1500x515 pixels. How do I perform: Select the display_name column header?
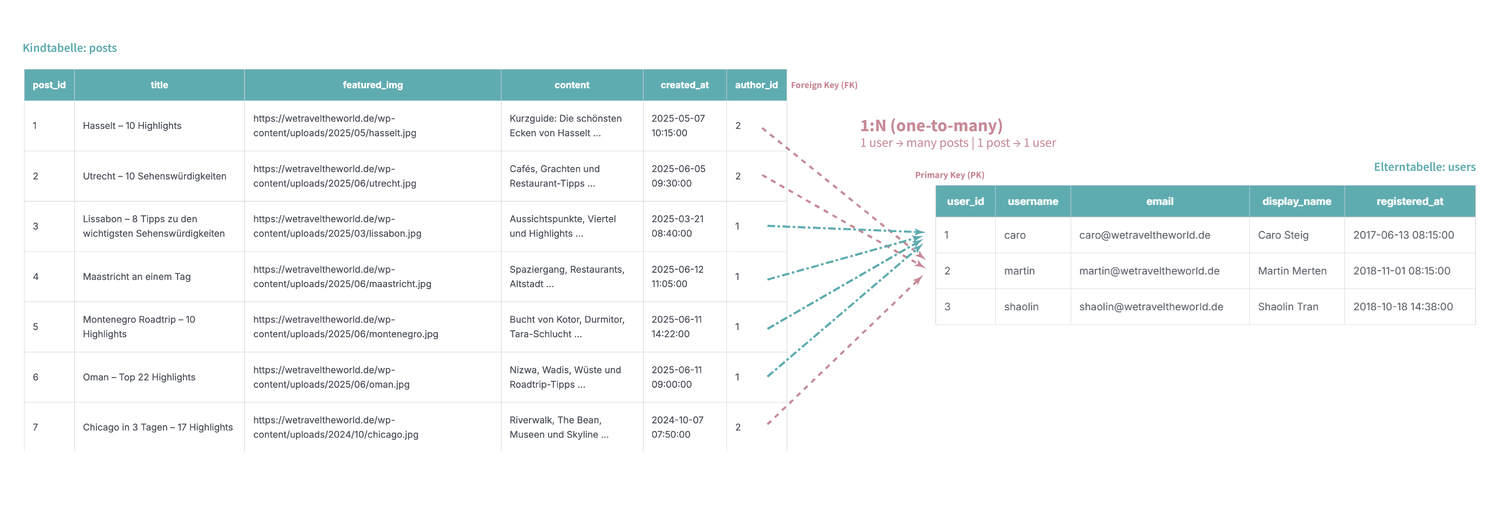[1296, 201]
